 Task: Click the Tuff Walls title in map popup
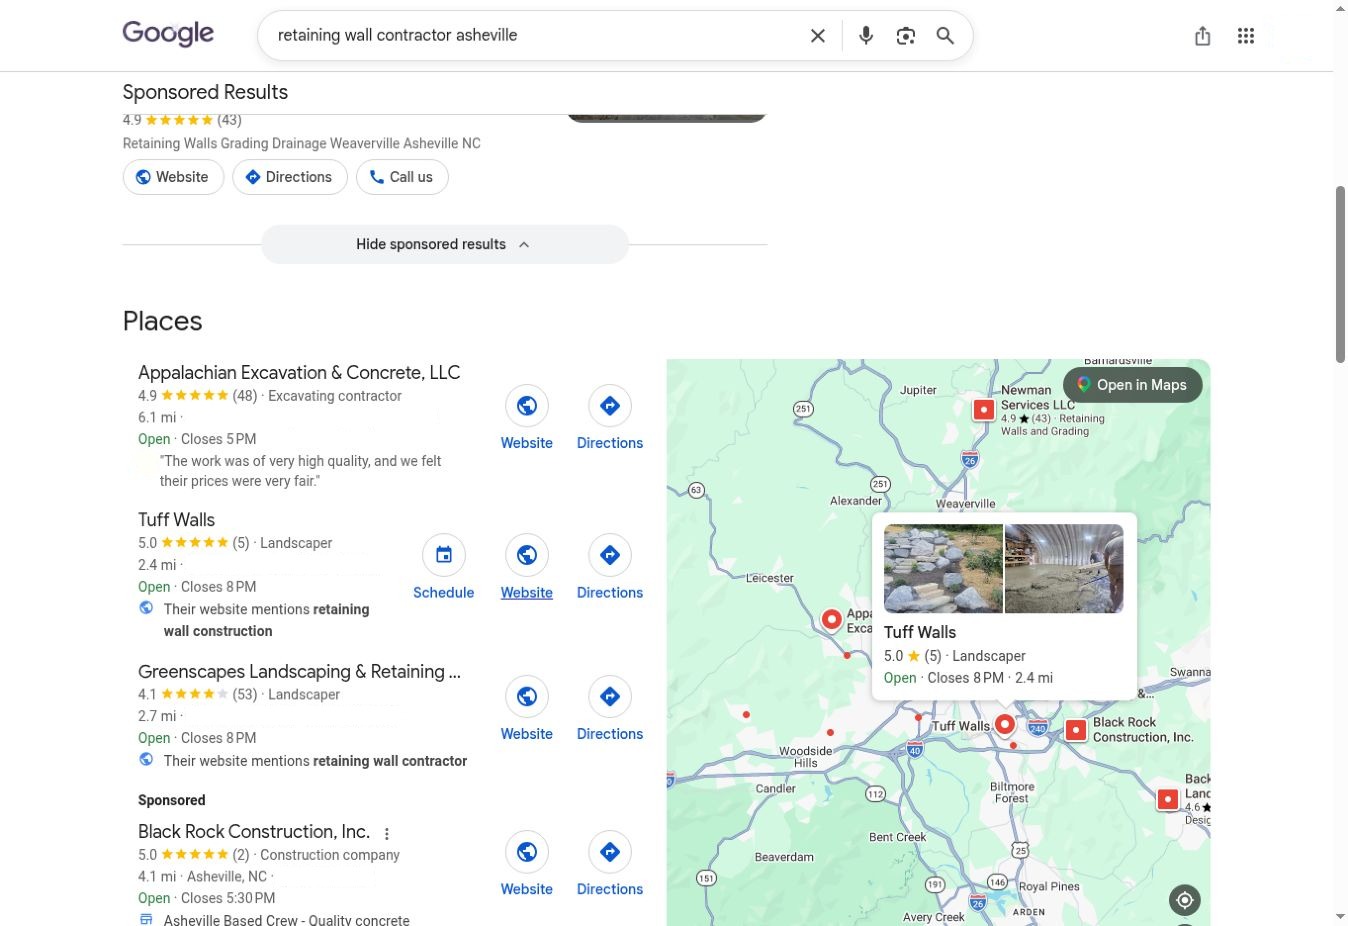pos(920,632)
